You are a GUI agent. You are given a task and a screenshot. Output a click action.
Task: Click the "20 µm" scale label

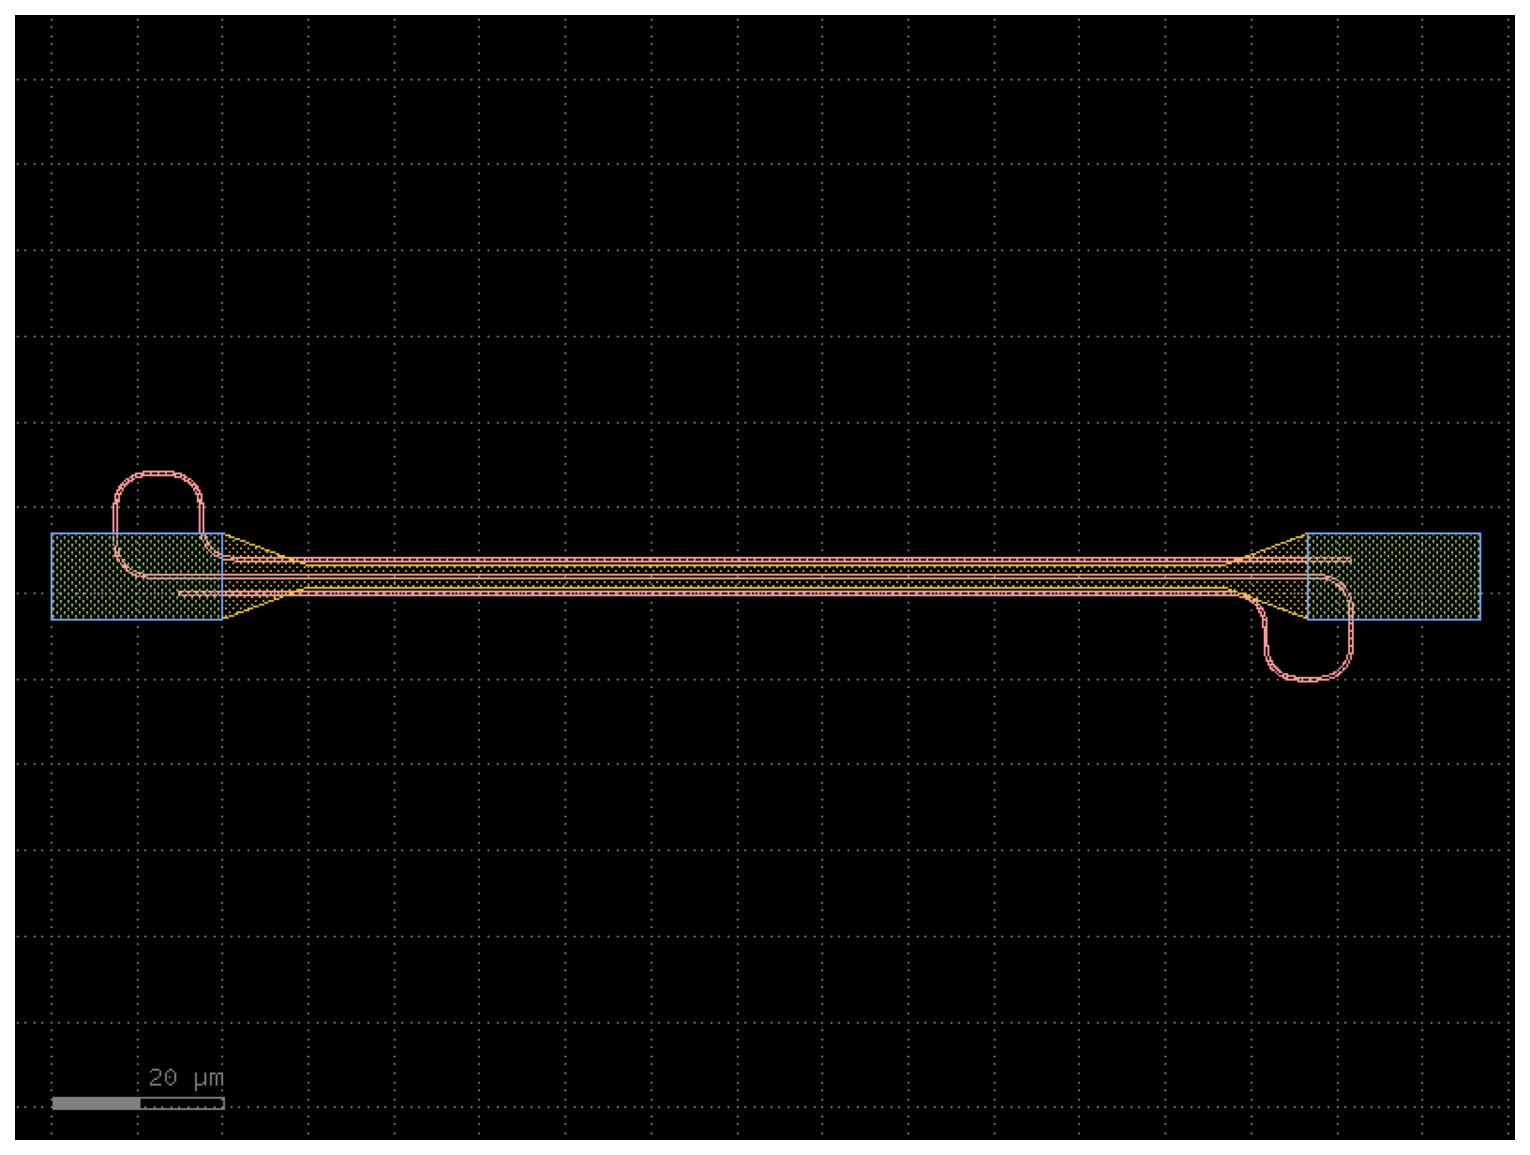pos(186,1077)
